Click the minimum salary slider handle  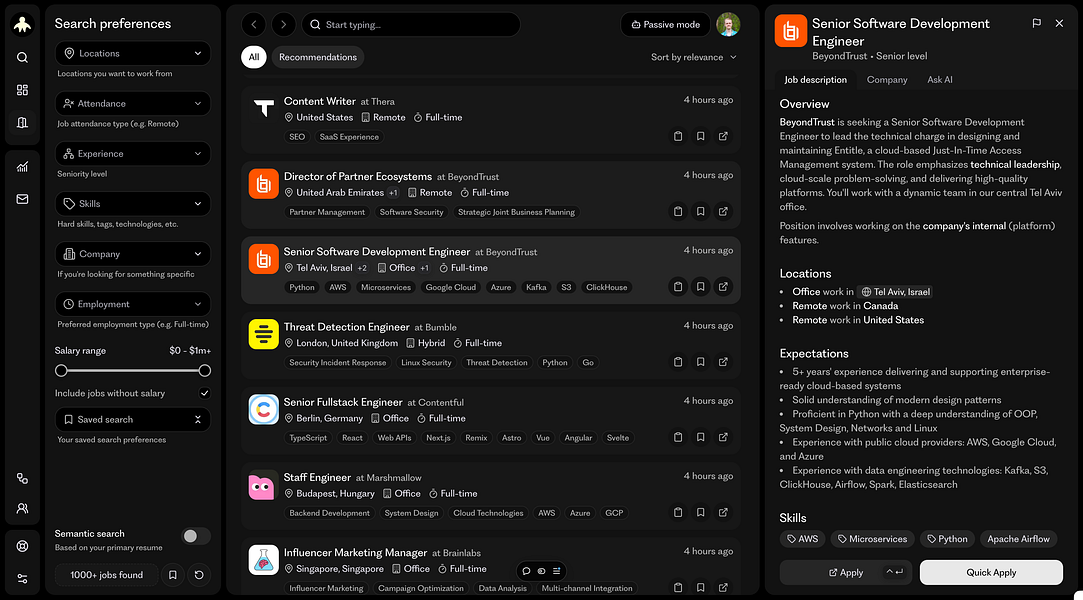(61, 371)
